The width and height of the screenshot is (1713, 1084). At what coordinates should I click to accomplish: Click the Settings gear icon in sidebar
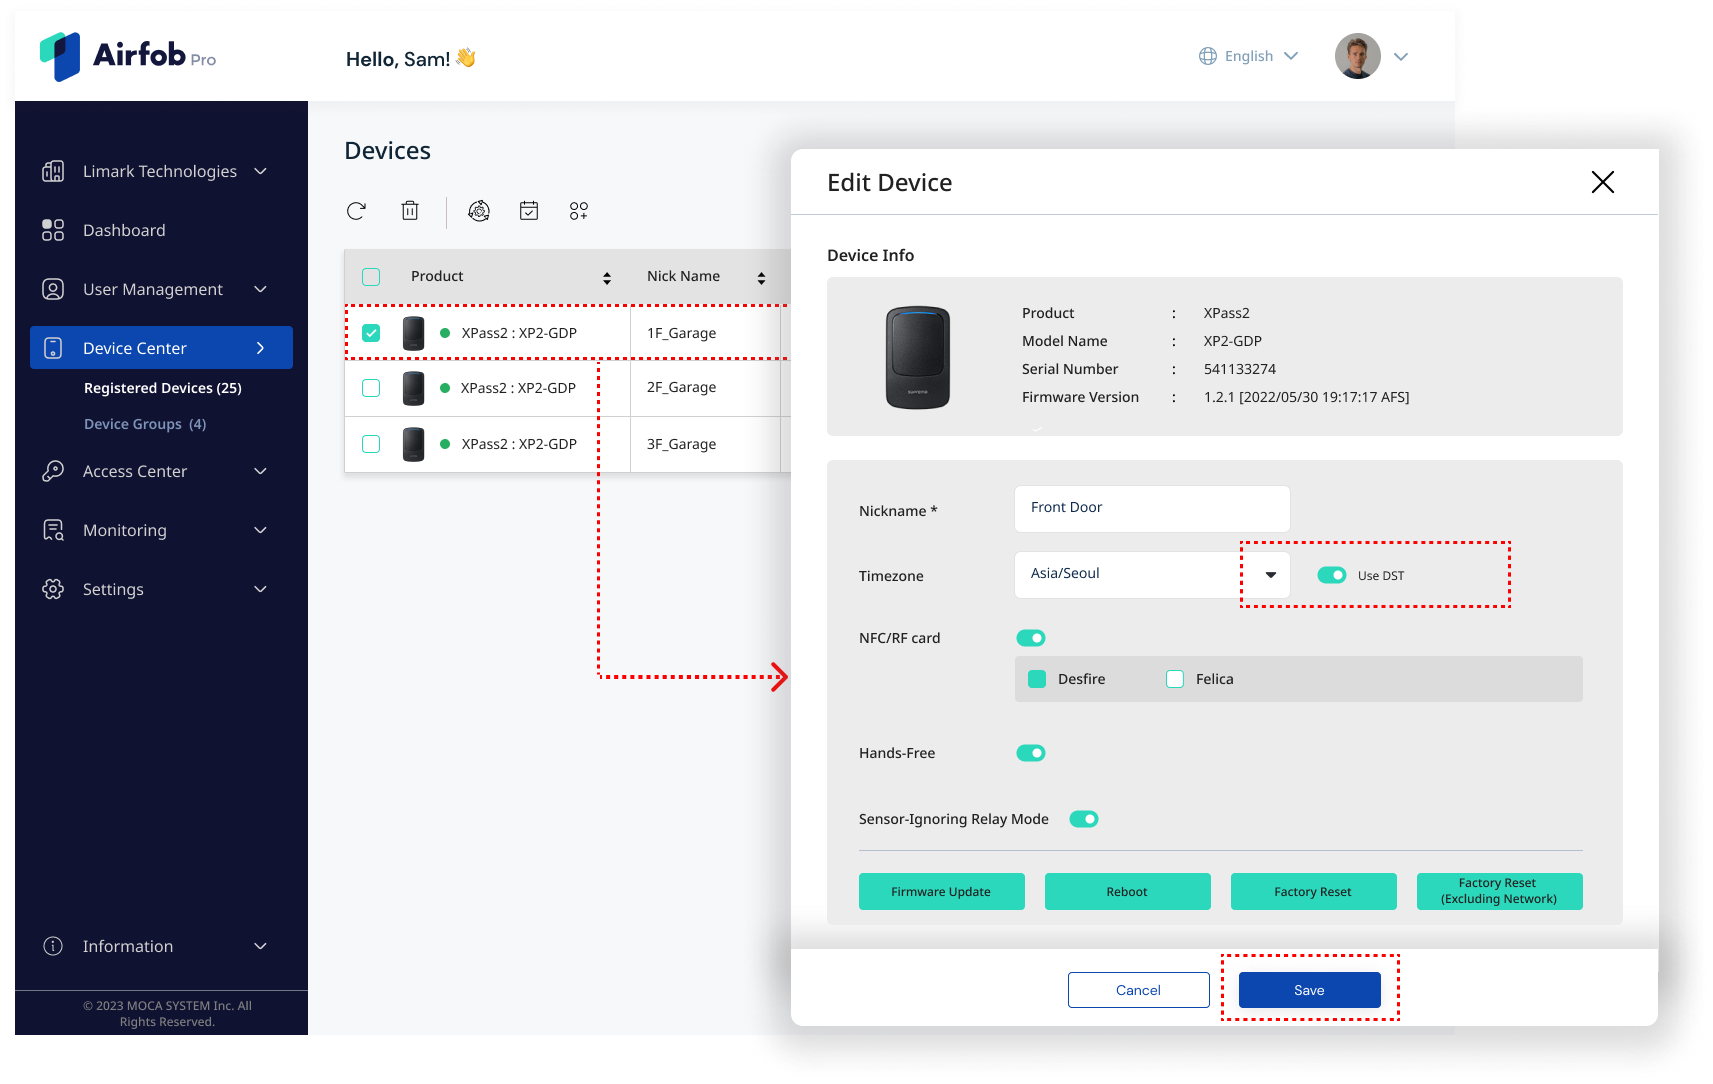53,589
